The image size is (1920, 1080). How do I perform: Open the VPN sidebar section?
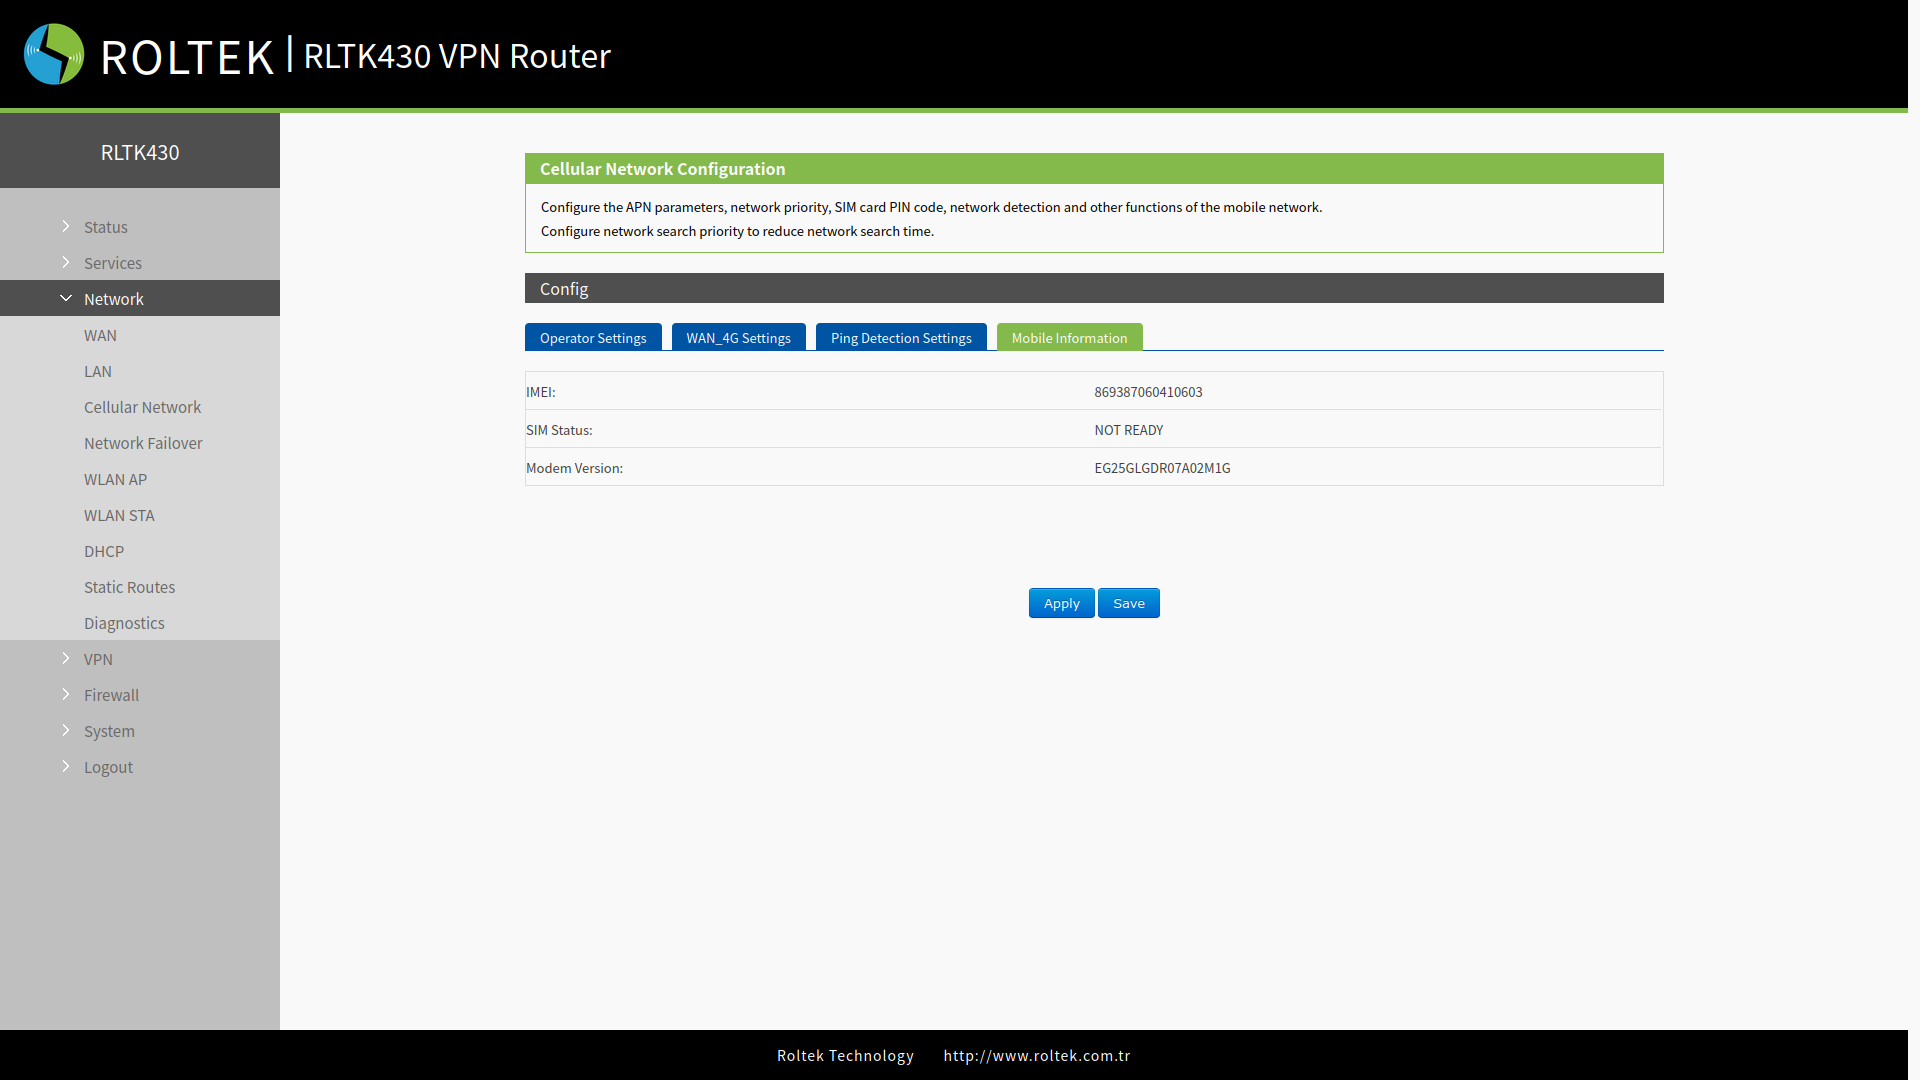98,659
